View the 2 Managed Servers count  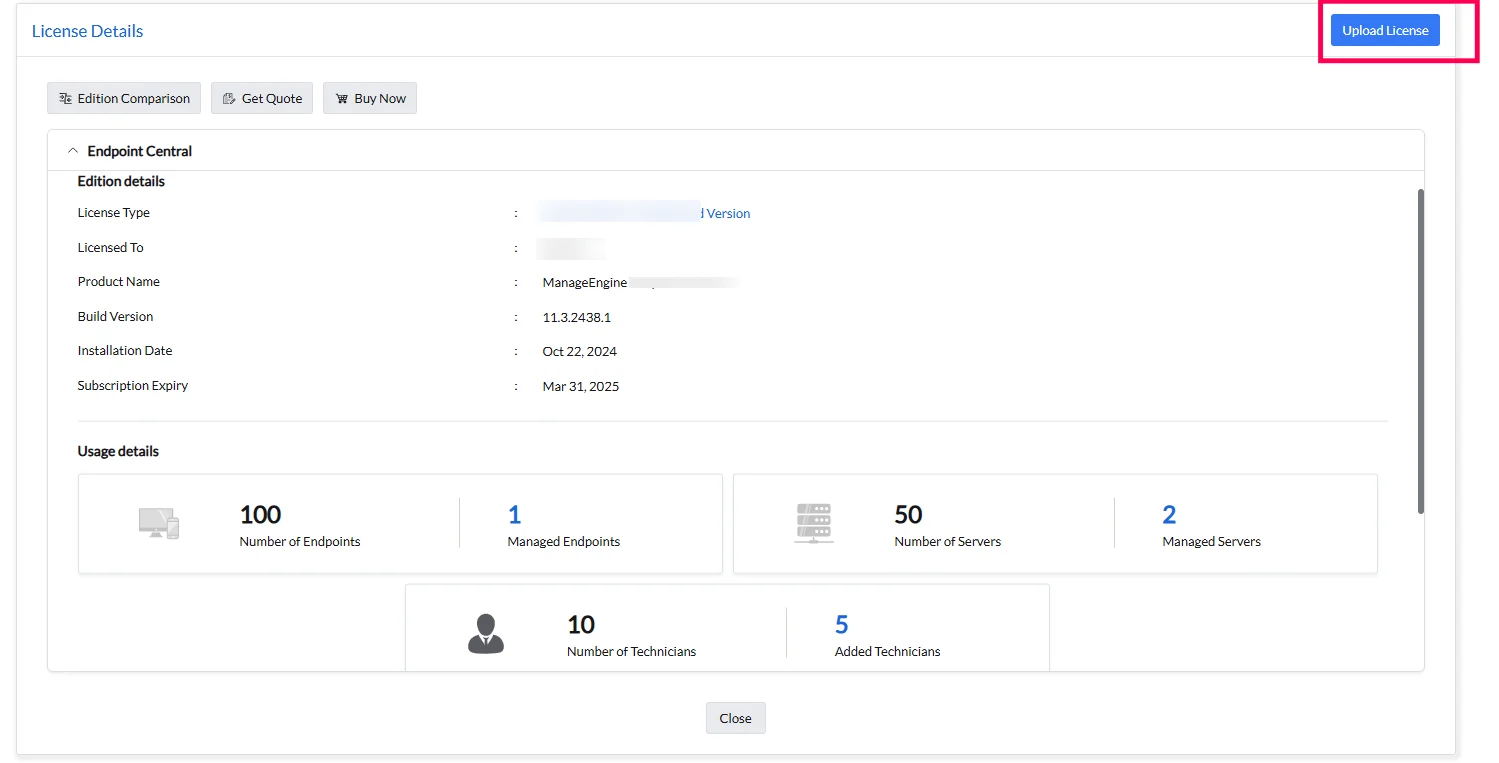(x=1169, y=515)
